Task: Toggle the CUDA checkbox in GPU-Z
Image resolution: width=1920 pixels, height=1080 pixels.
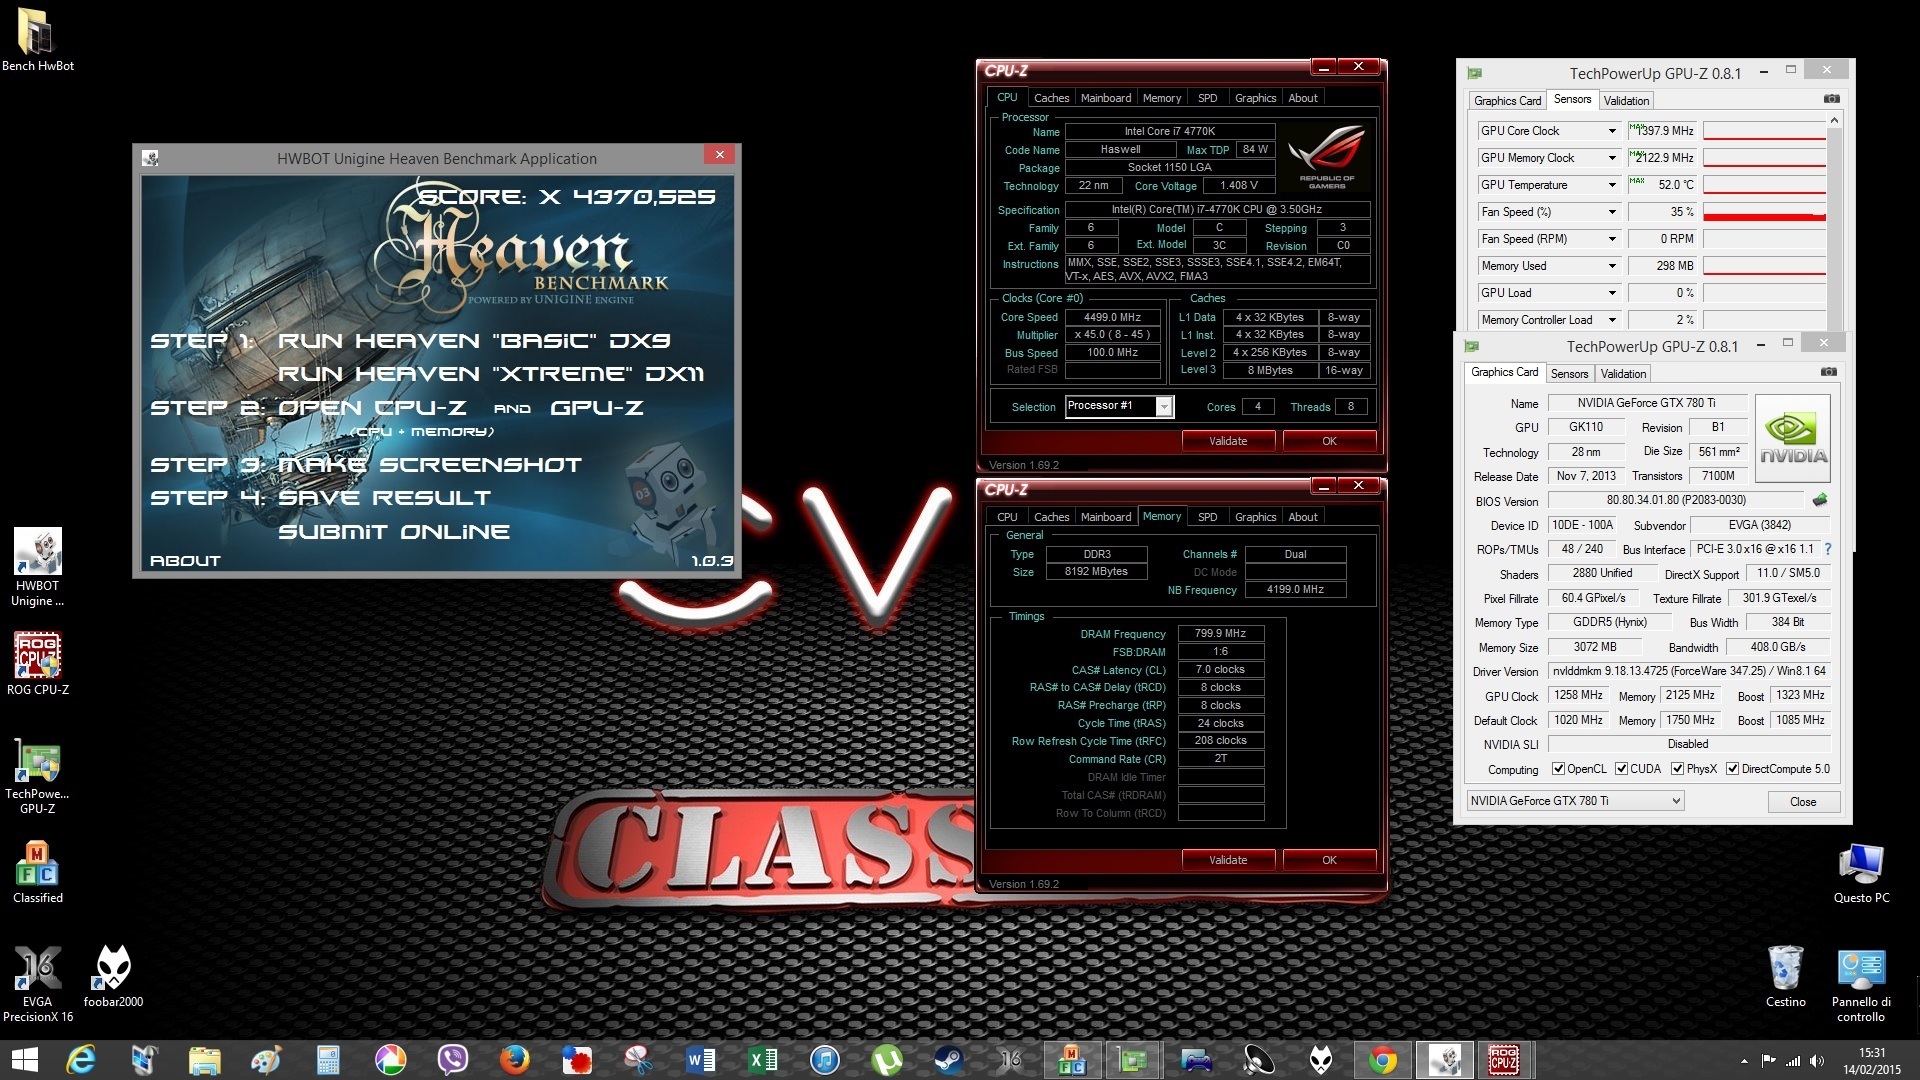Action: click(x=1621, y=769)
